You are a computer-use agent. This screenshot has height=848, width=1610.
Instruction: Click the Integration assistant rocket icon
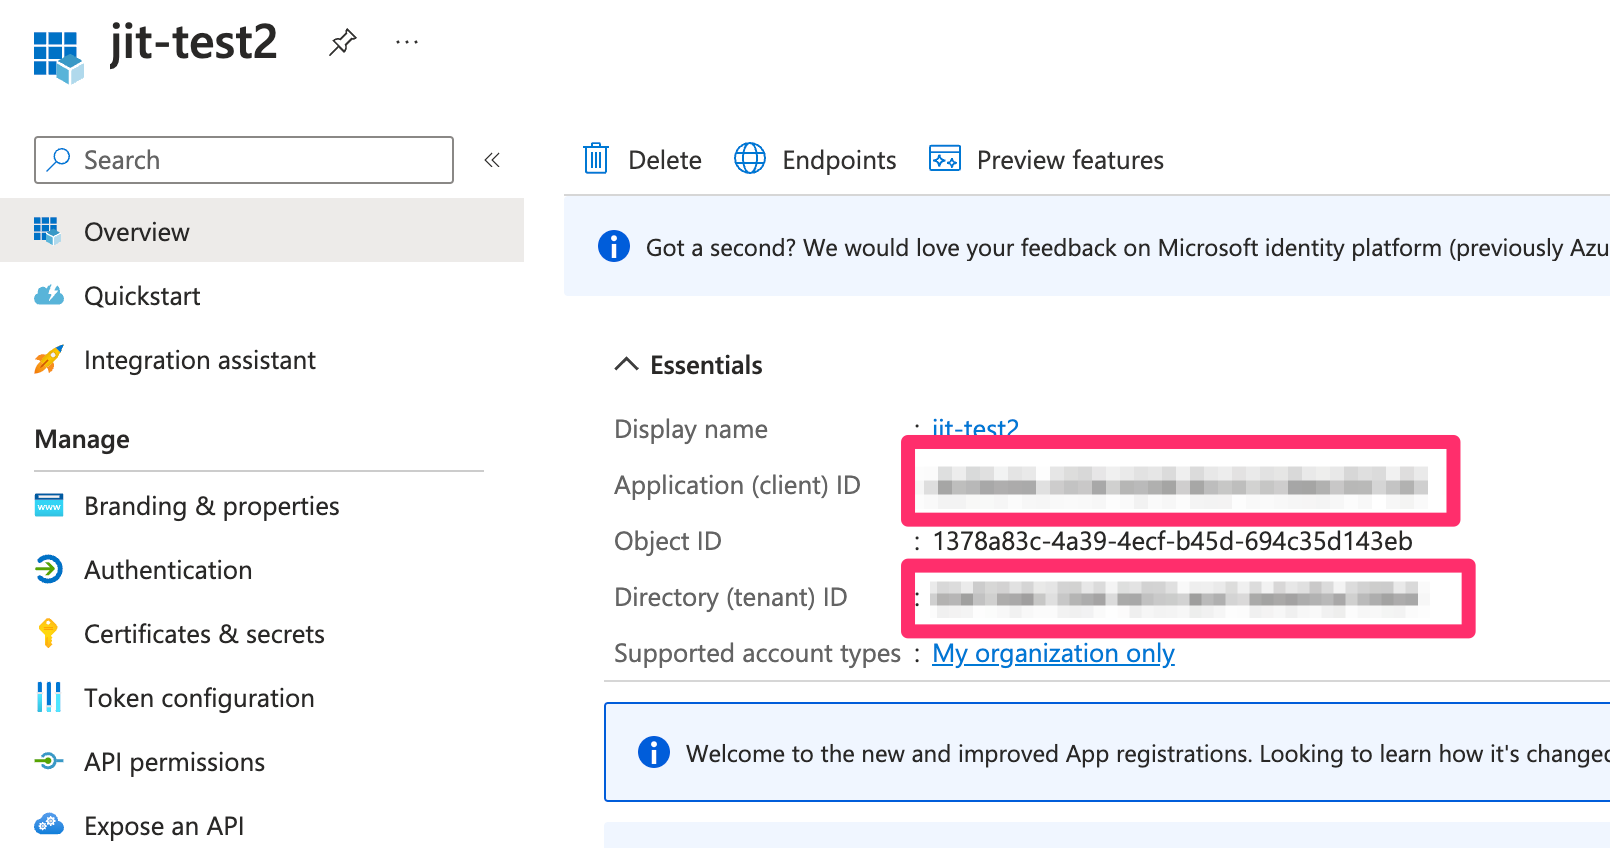(x=48, y=359)
